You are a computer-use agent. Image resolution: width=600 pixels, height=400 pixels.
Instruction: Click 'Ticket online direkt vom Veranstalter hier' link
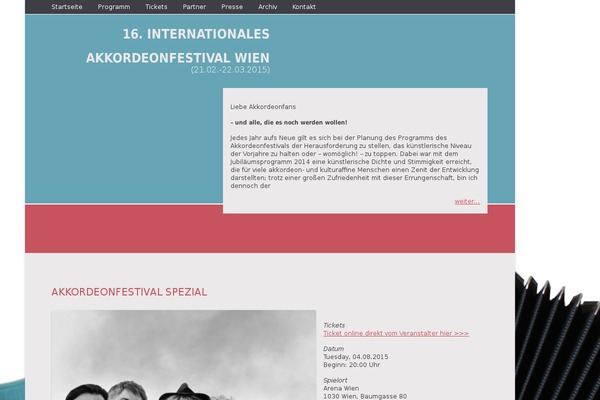(x=396, y=333)
